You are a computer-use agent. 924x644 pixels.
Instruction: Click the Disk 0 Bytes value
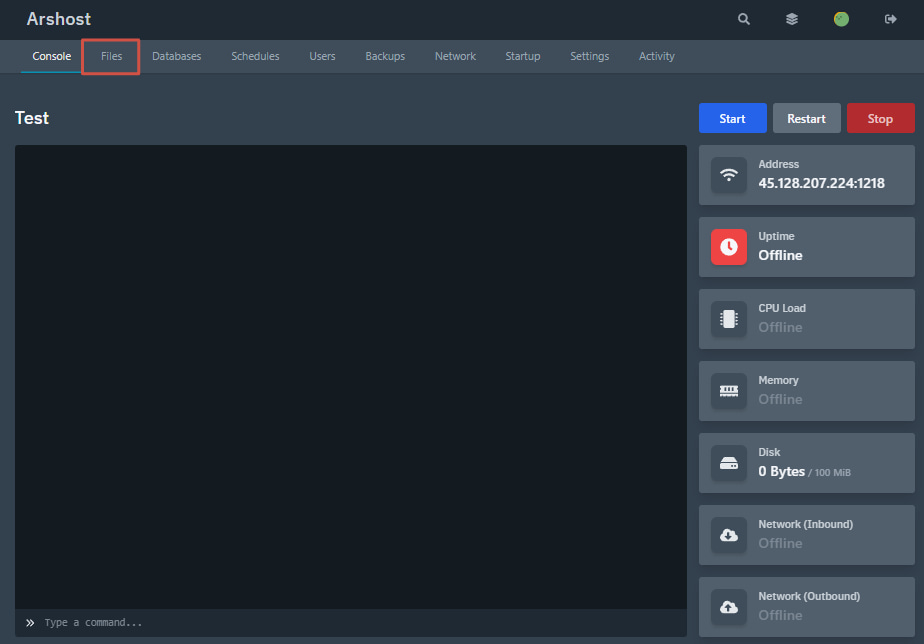point(781,471)
